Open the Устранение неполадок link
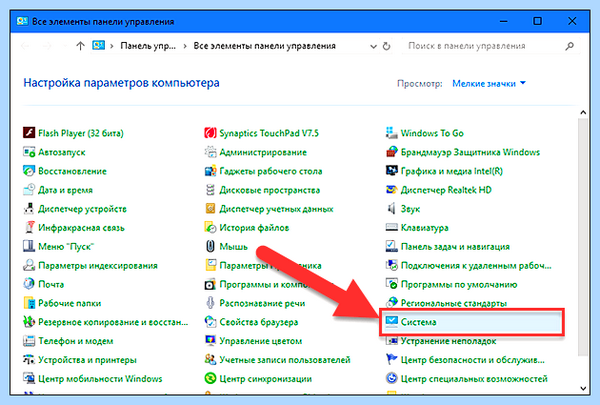This screenshot has width=600, height=405. [448, 341]
